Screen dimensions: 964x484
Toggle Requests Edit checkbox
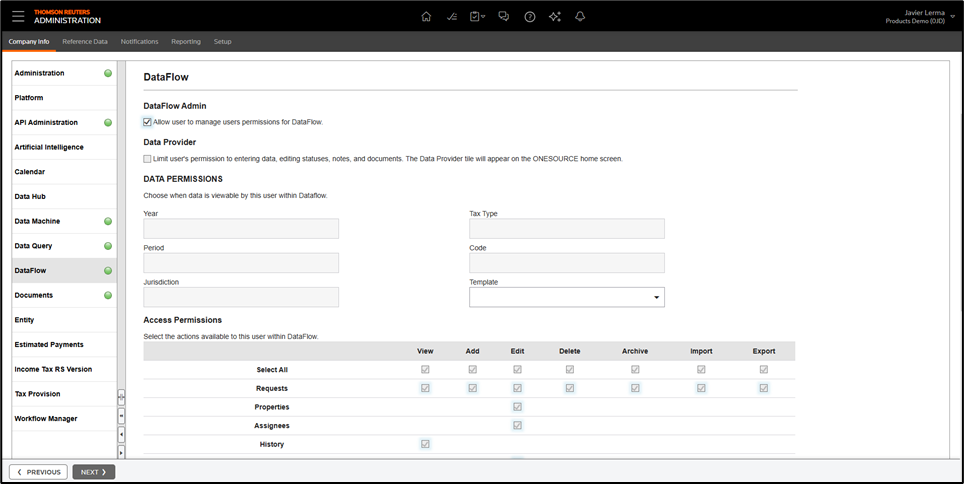coord(518,388)
